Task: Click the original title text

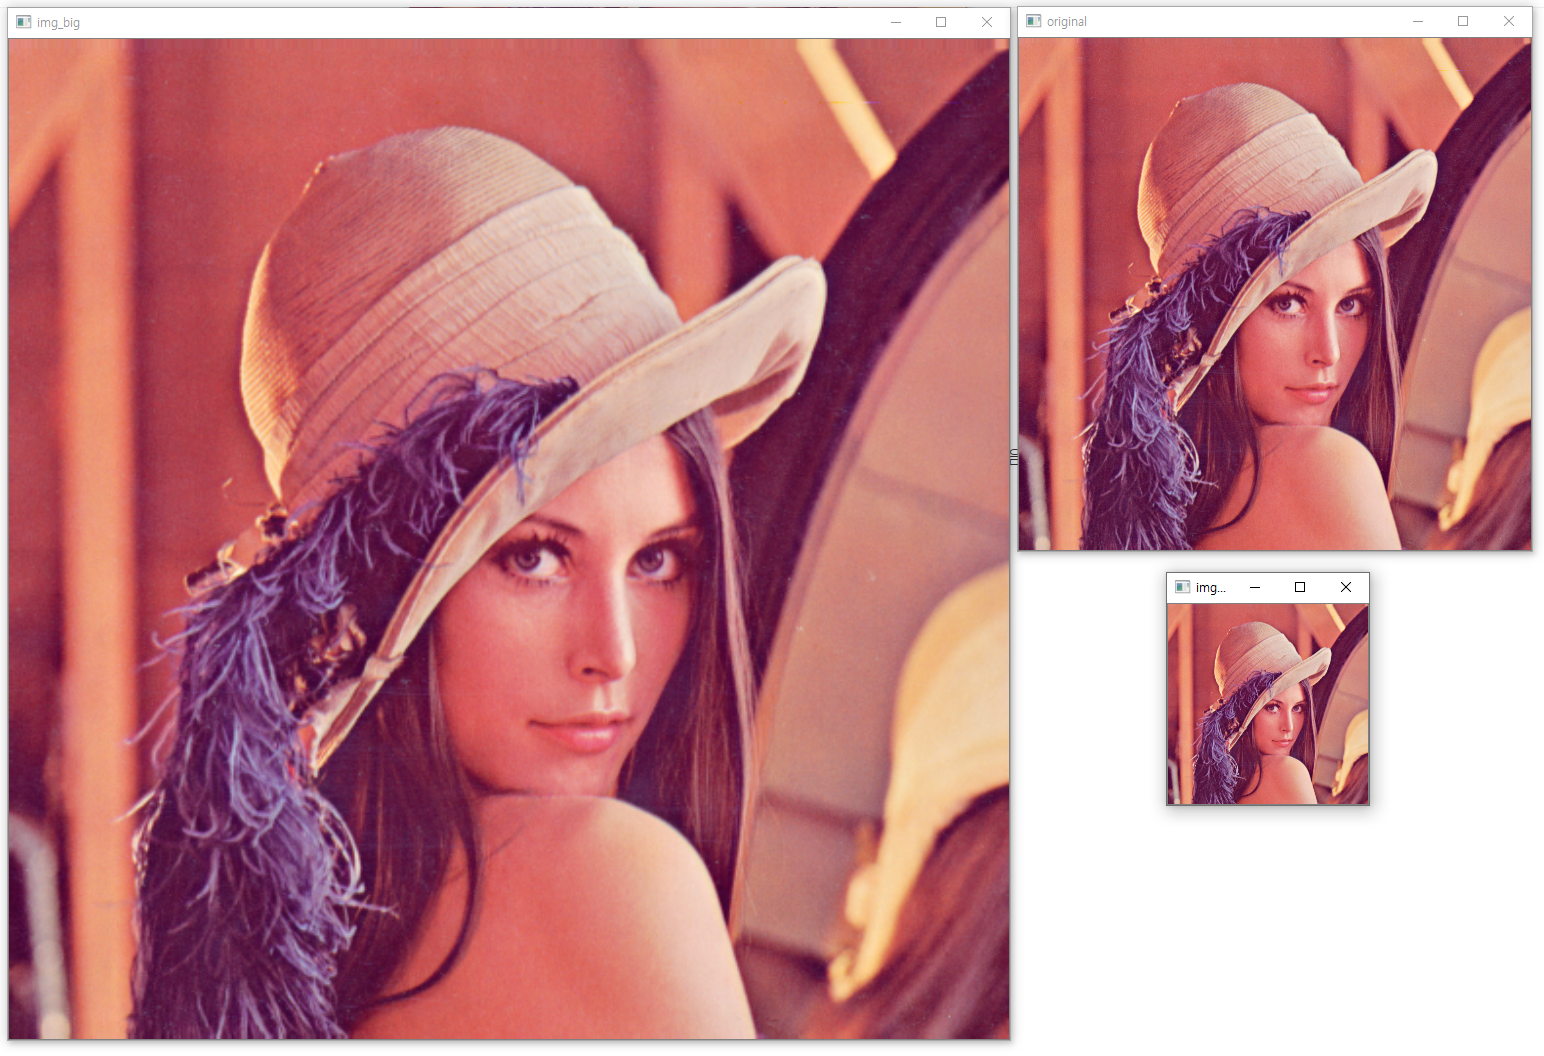Action: point(1067,22)
